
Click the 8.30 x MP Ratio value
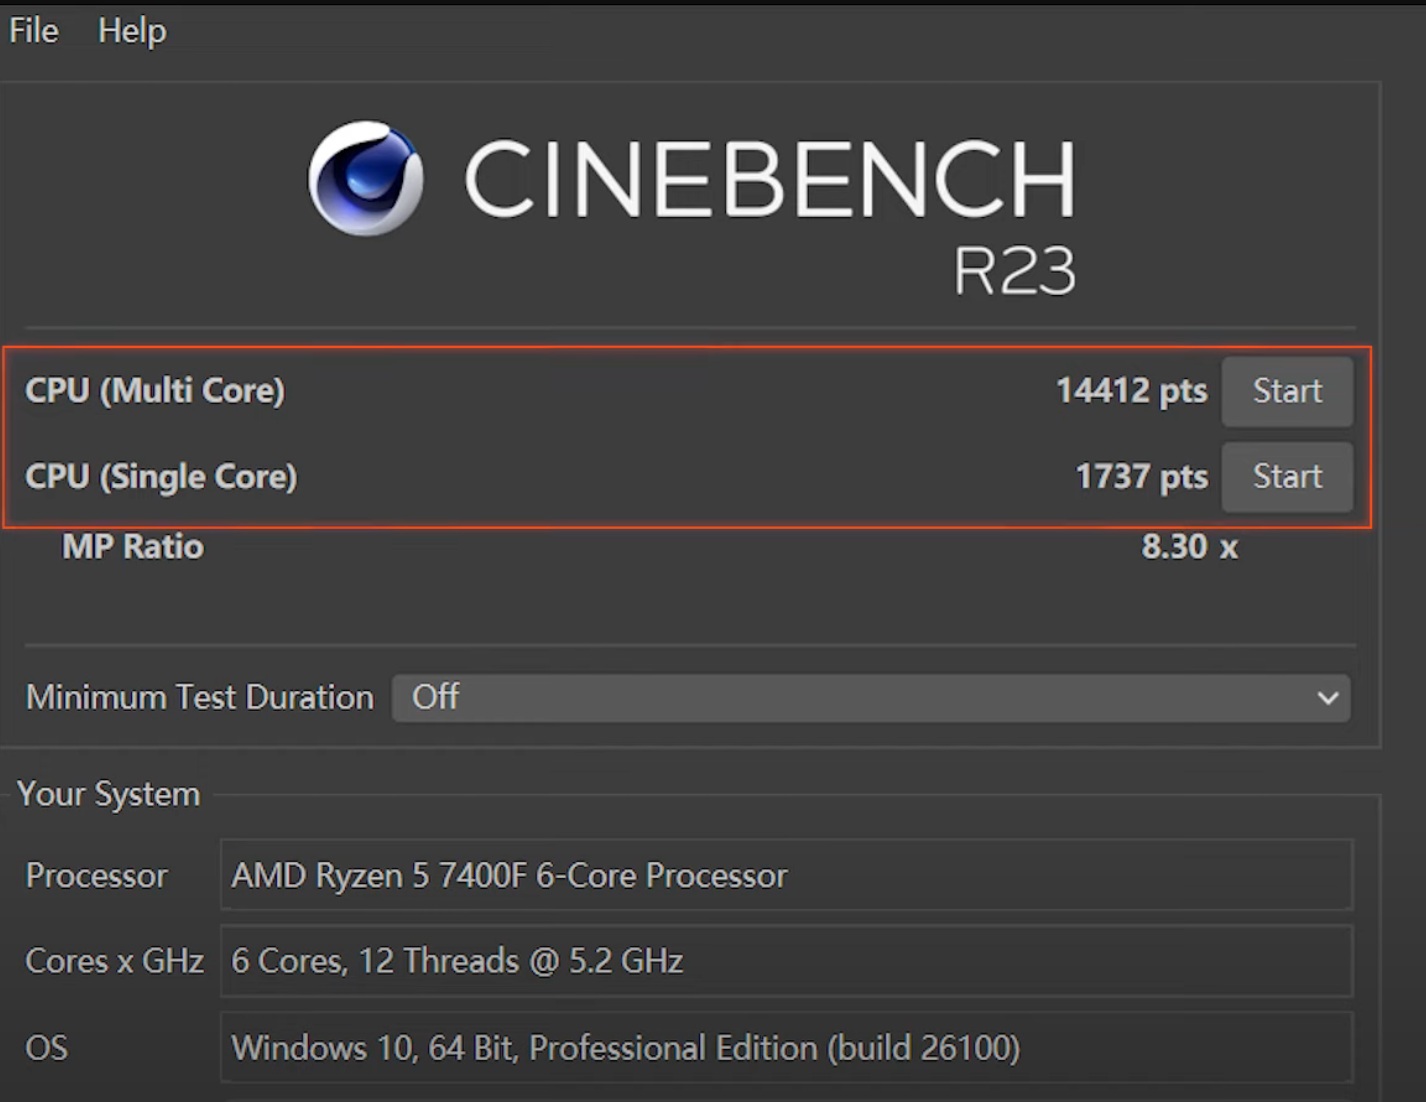pyautogui.click(x=1190, y=547)
